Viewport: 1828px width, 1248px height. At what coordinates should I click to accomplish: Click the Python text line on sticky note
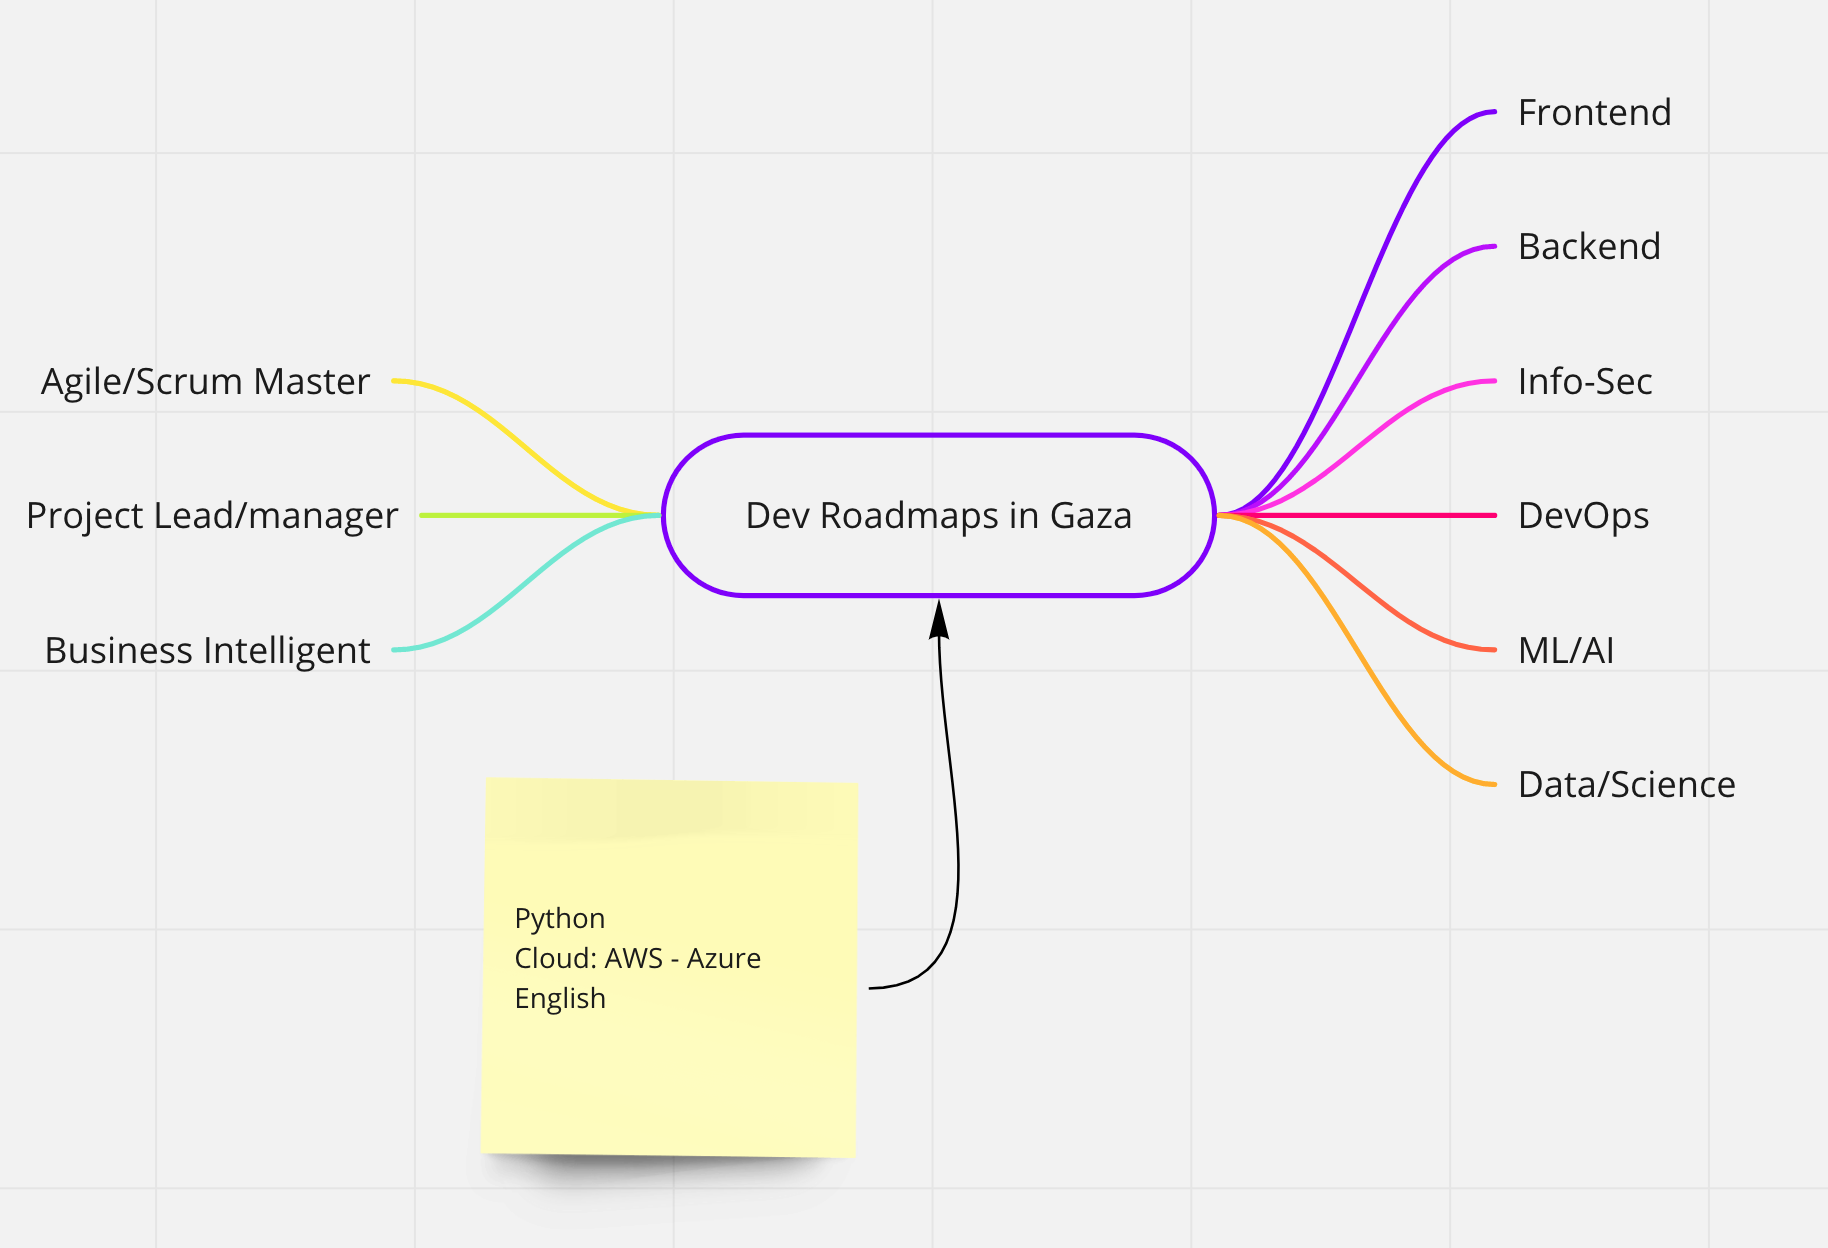tap(559, 919)
